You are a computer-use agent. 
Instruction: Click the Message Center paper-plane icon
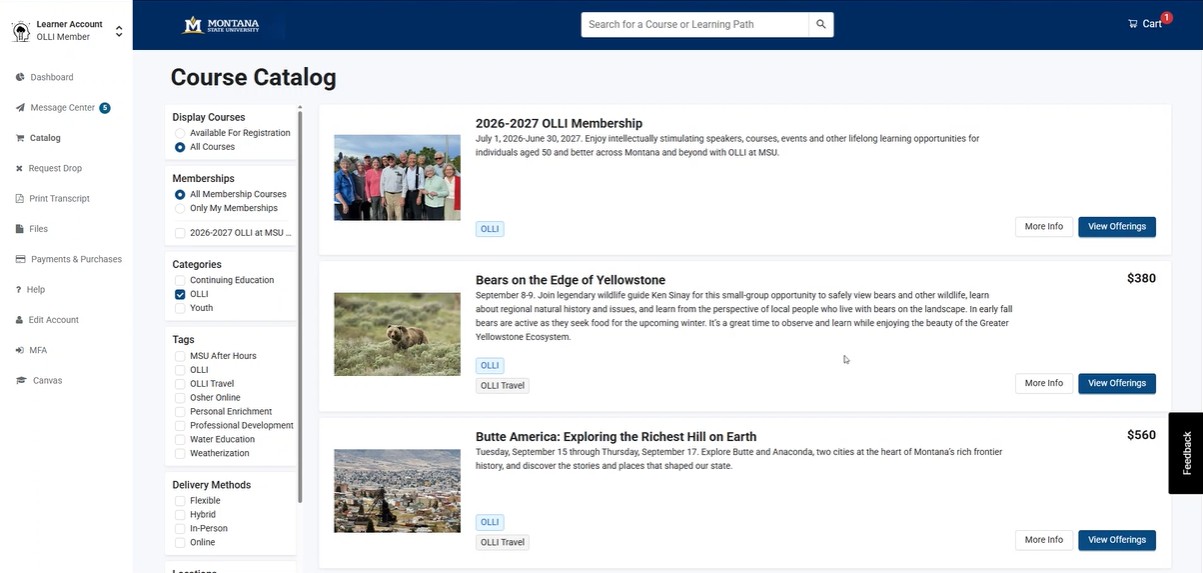[x=20, y=108]
